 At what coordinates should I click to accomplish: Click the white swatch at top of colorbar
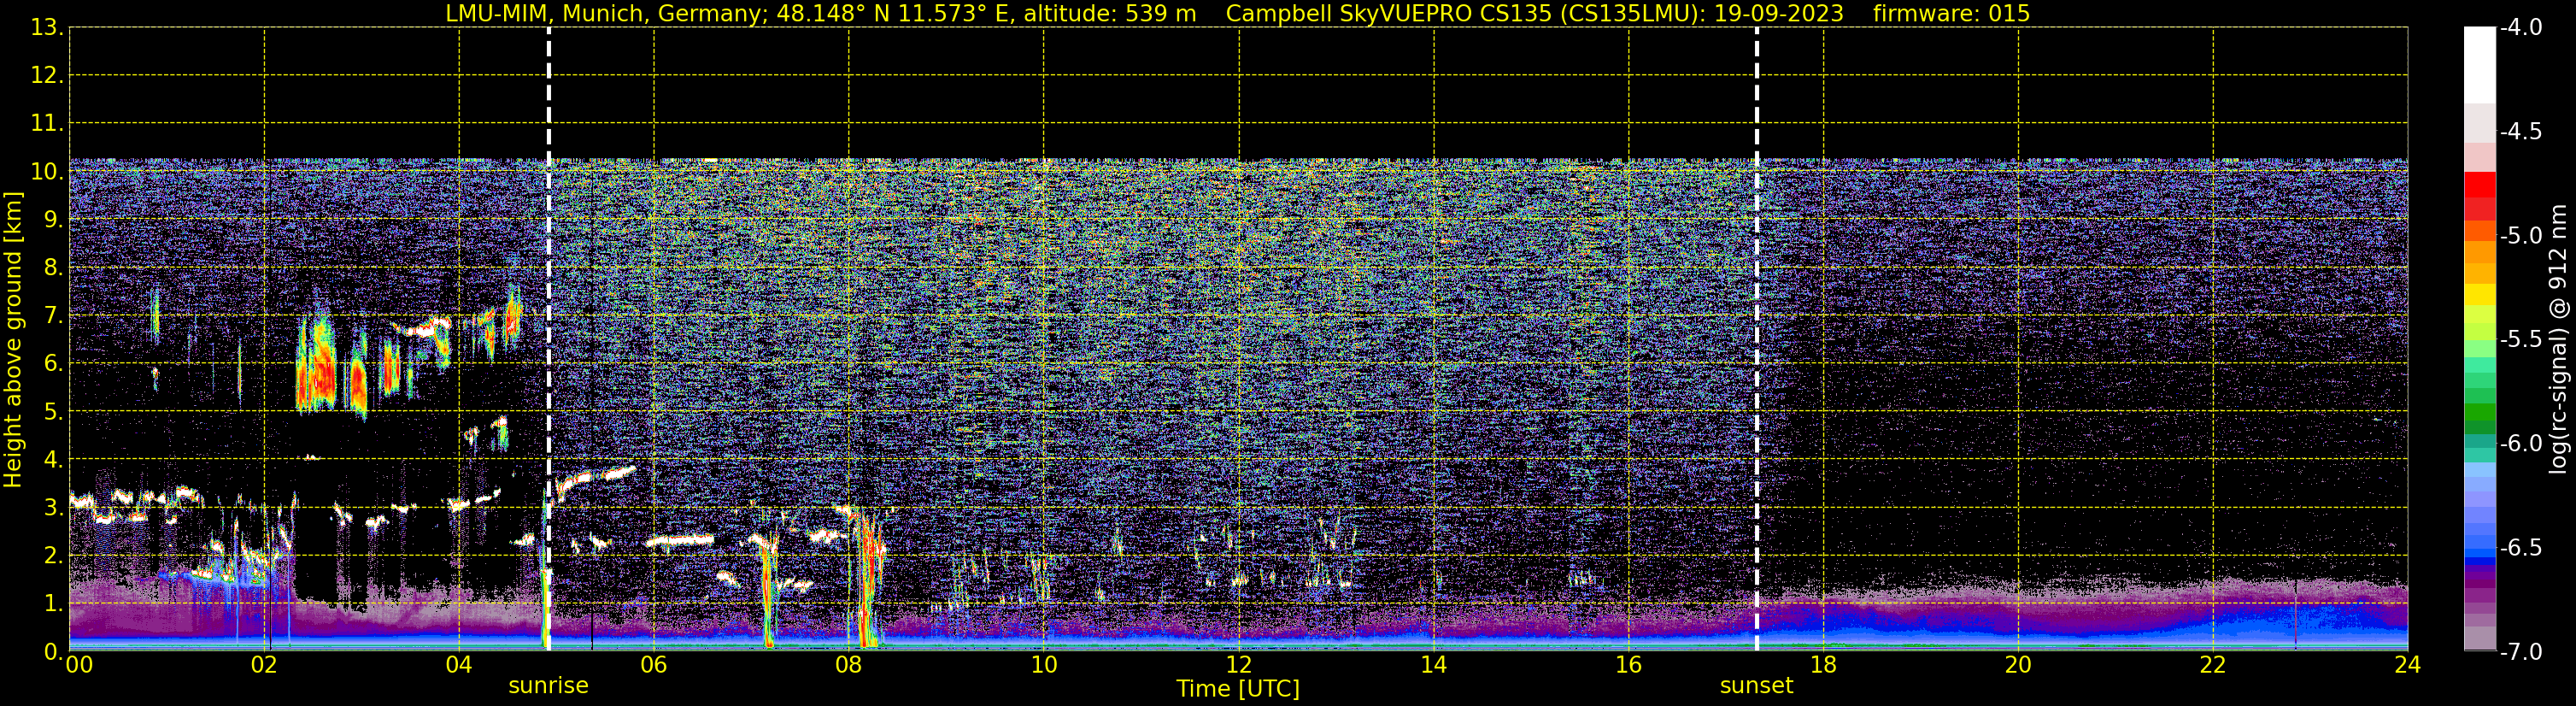(x=2479, y=65)
